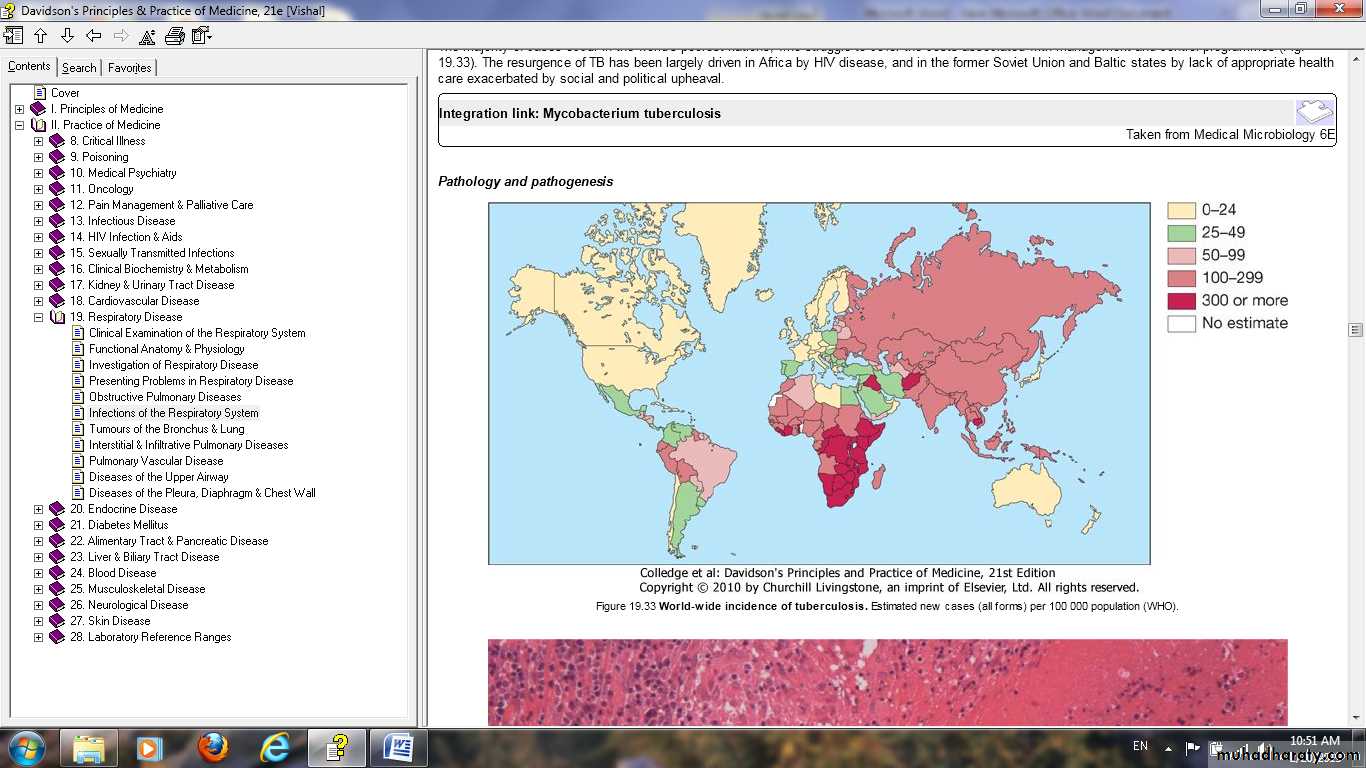Switch to the Search tab
Screen dimensions: 1366x768
point(79,68)
